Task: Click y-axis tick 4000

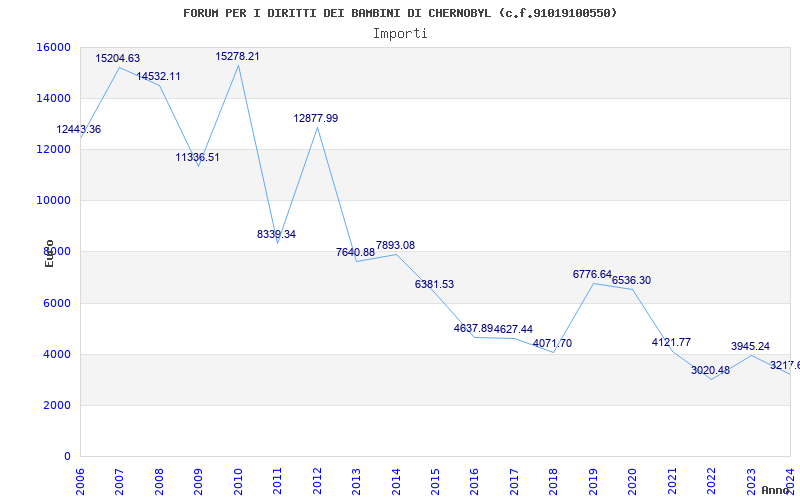Action: 56,355
